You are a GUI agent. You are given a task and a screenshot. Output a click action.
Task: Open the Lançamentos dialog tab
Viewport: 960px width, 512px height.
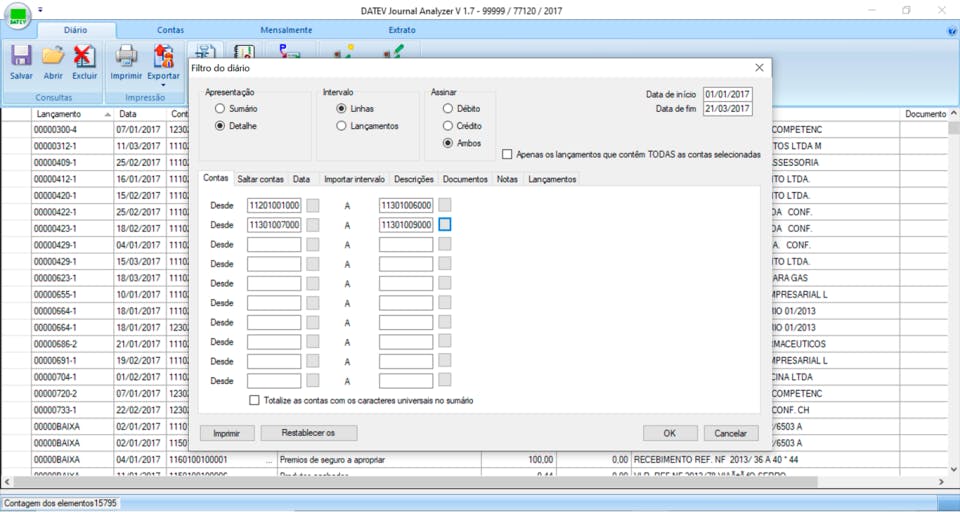552,179
